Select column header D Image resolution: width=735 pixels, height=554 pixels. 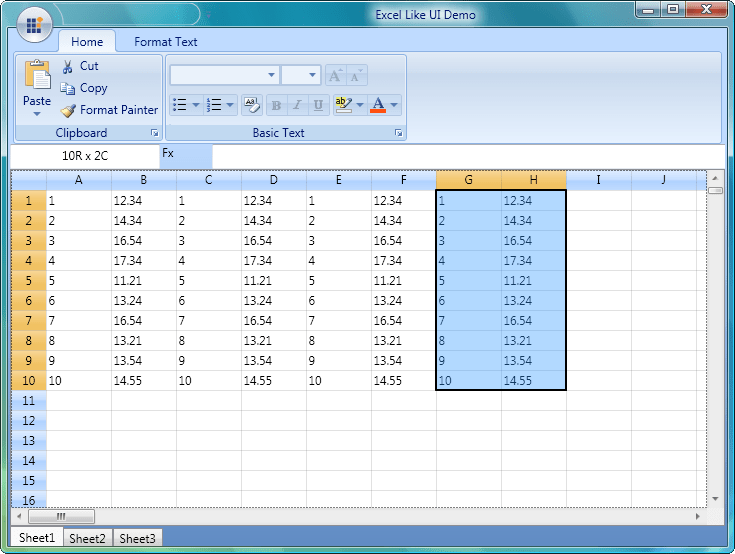(273, 180)
